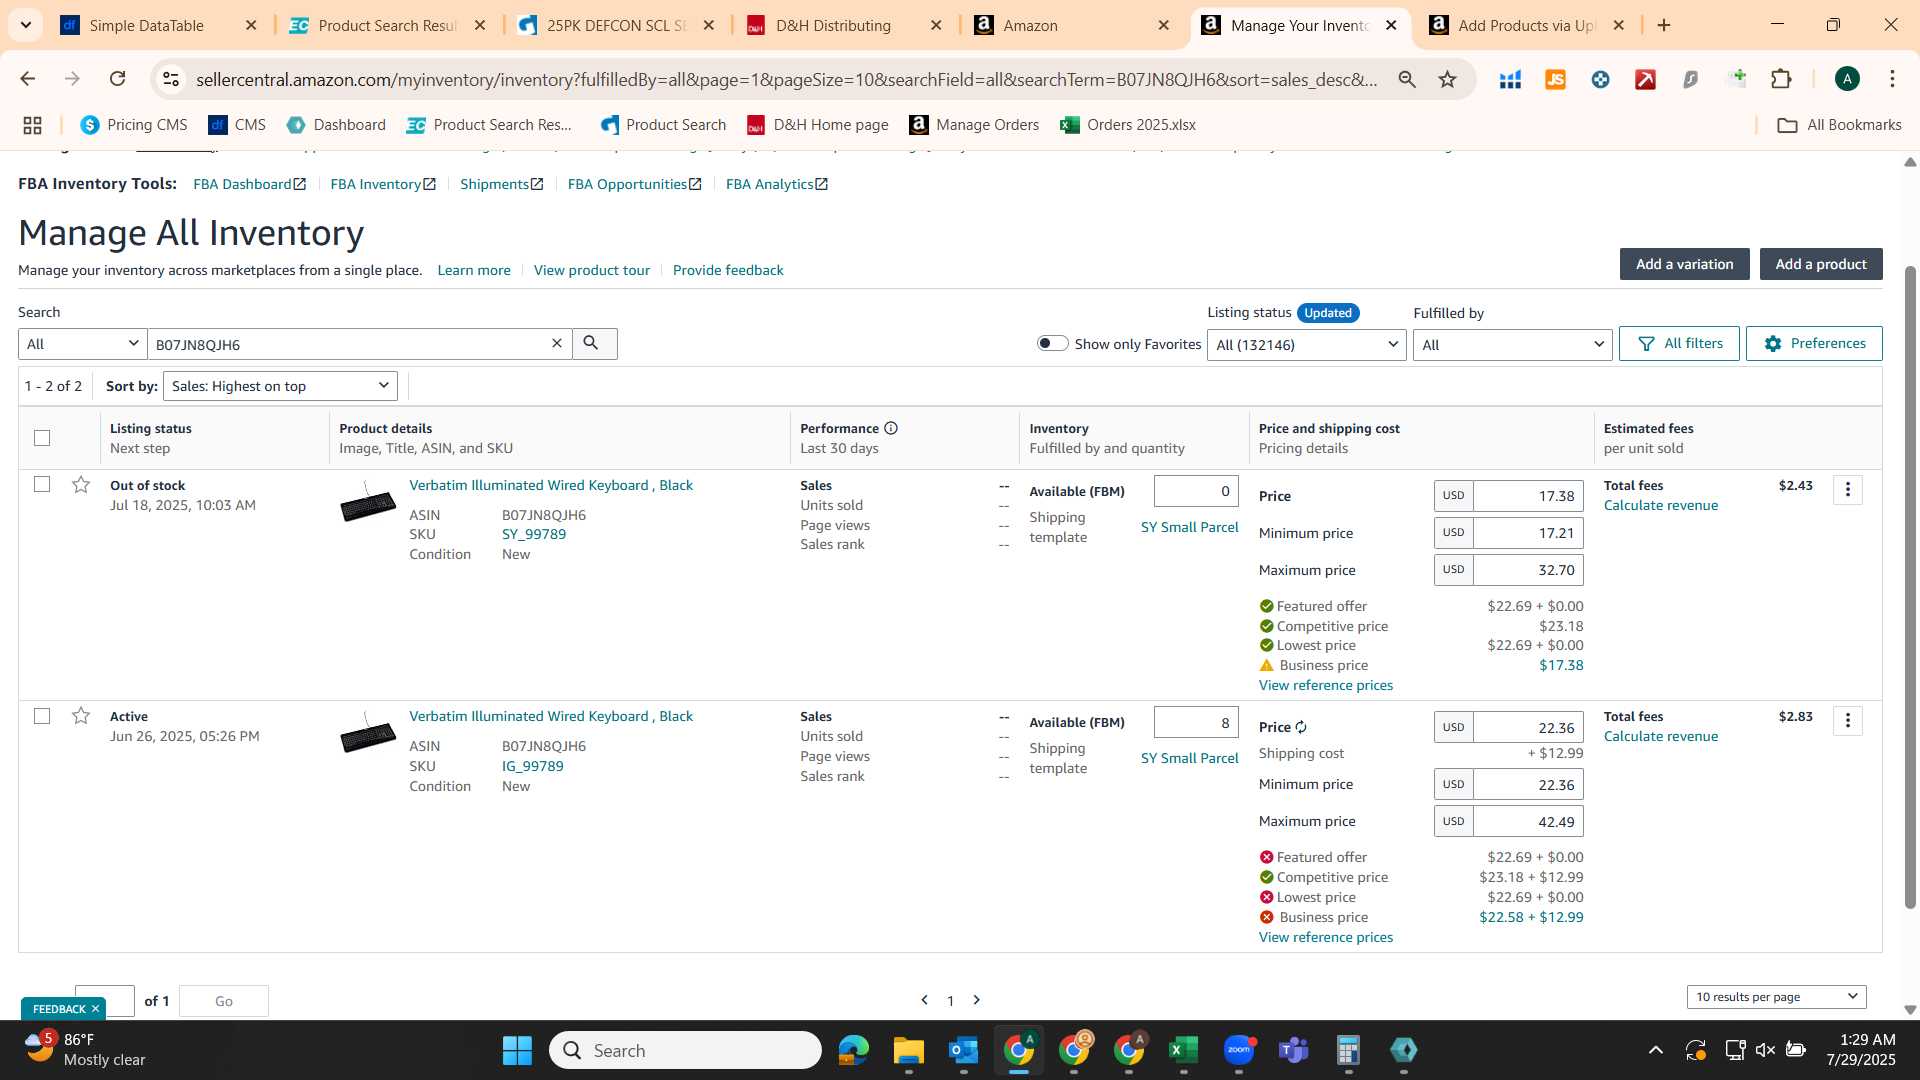Image resolution: width=1920 pixels, height=1080 pixels.
Task: Bookmark this page star icon
Action: (1447, 79)
